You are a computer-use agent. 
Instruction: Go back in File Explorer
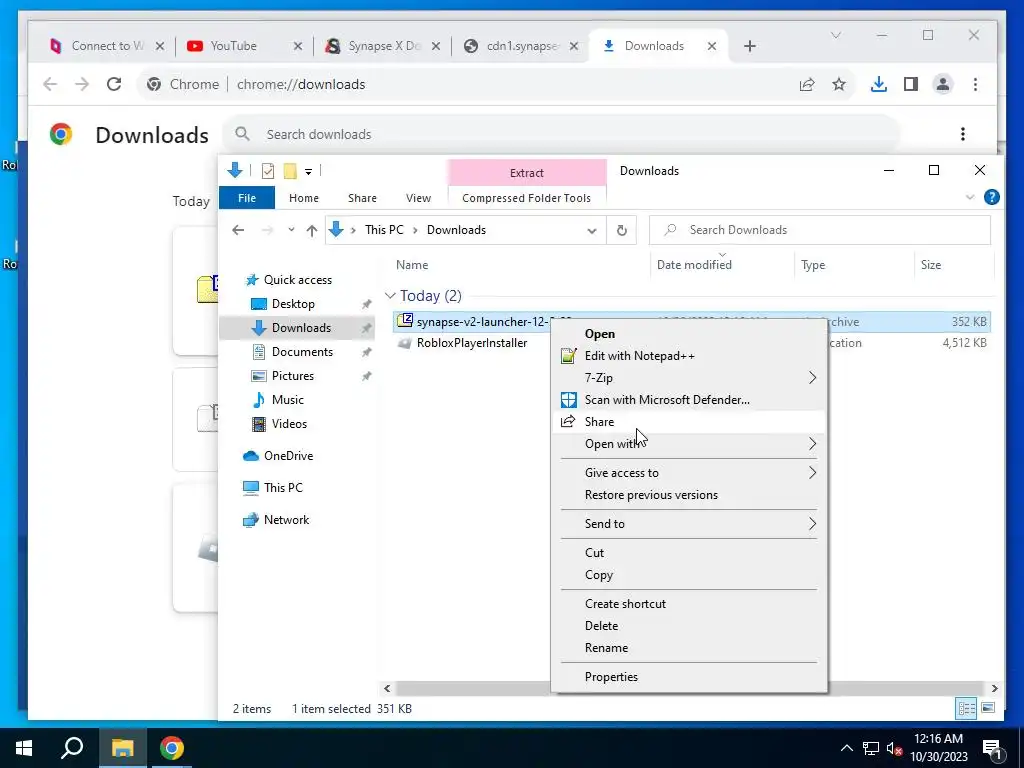click(x=238, y=230)
